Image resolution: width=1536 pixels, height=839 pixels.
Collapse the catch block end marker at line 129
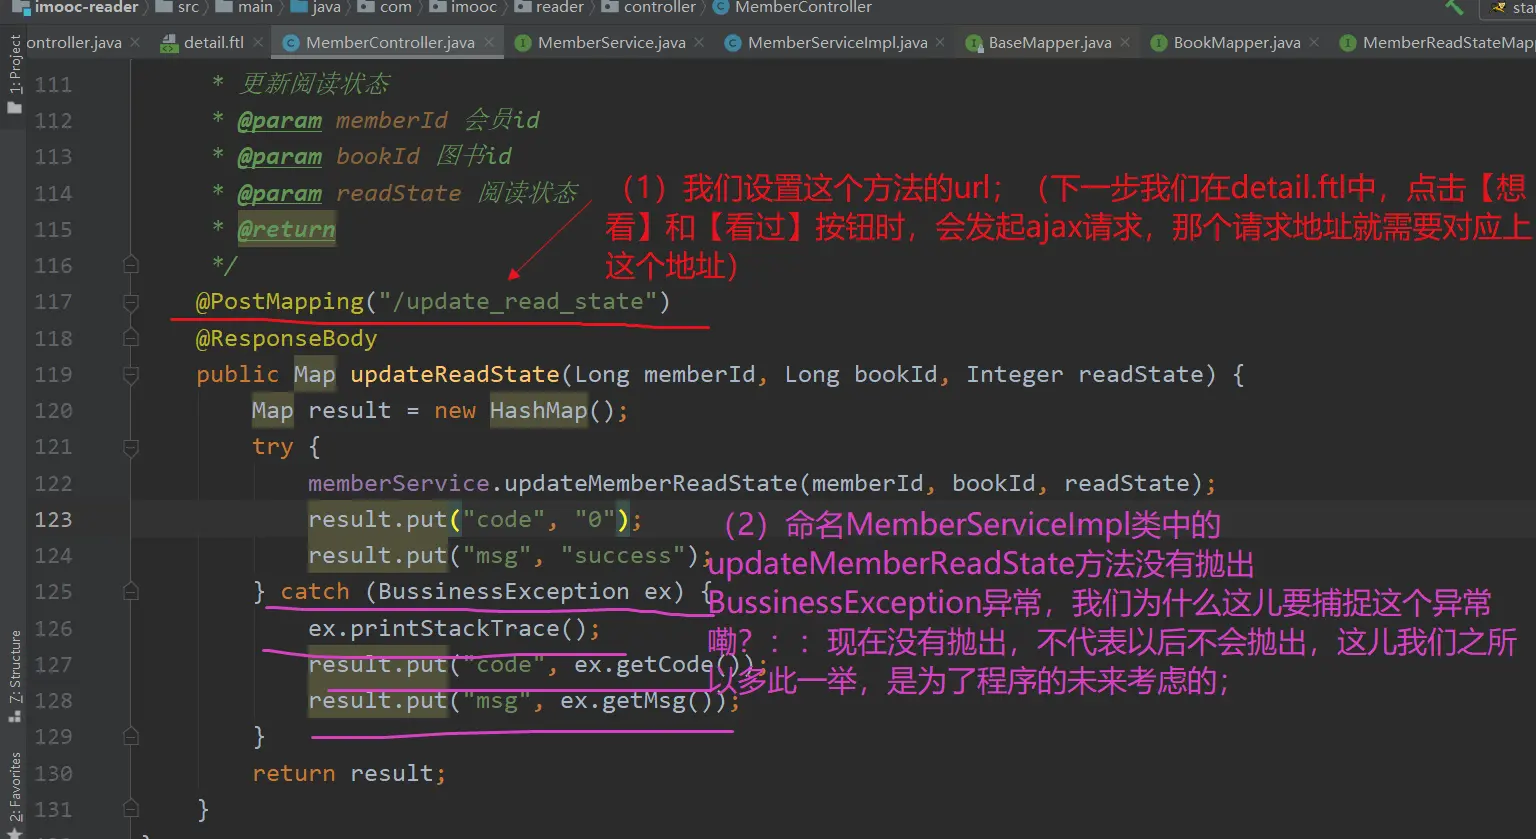[131, 737]
